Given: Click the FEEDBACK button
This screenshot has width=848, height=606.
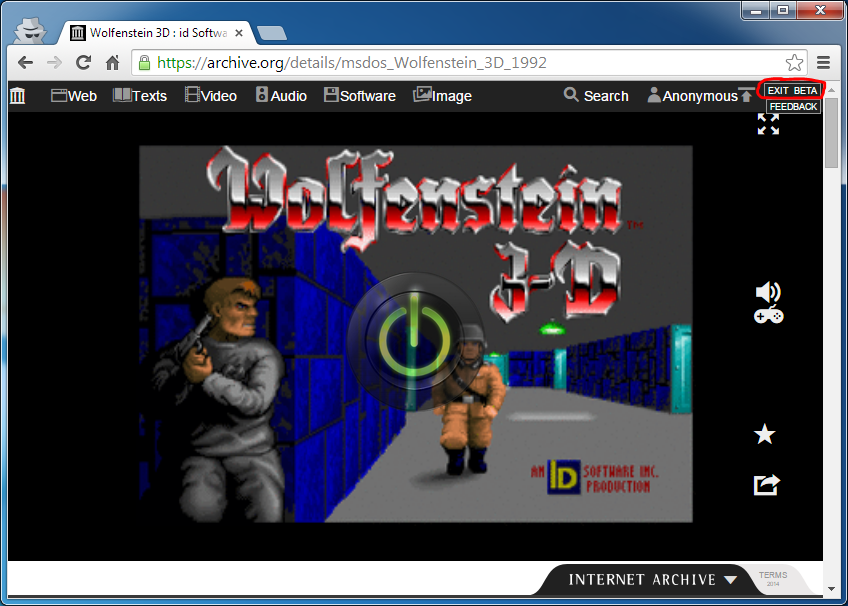Looking at the screenshot, I should [793, 106].
